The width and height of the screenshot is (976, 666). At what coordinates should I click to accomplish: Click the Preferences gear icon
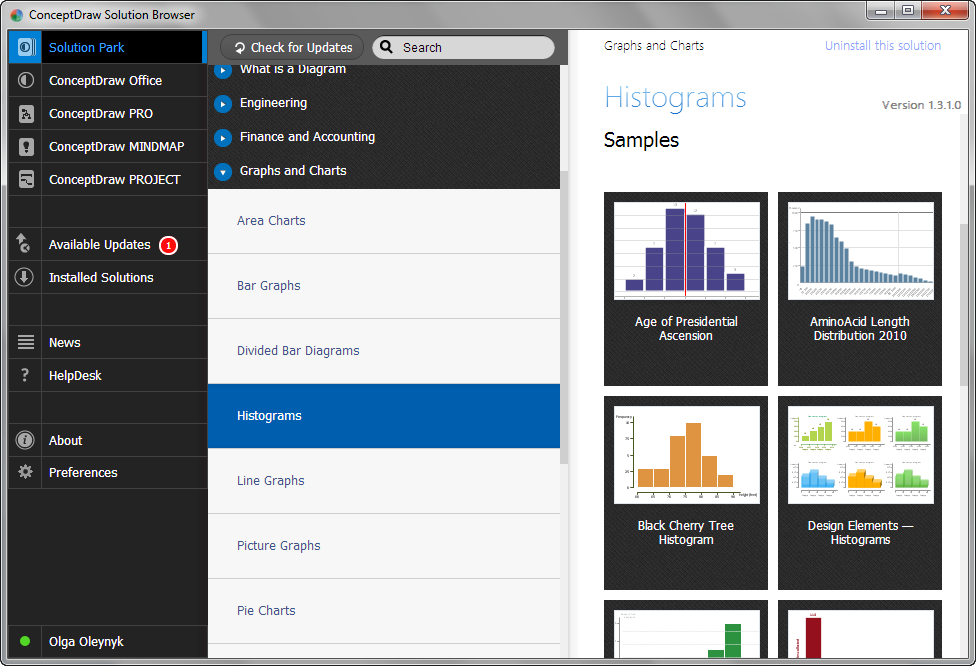25,472
